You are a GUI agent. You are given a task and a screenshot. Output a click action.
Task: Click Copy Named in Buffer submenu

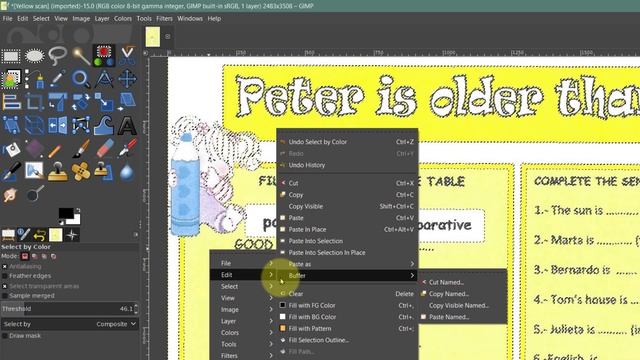pyautogui.click(x=463, y=294)
